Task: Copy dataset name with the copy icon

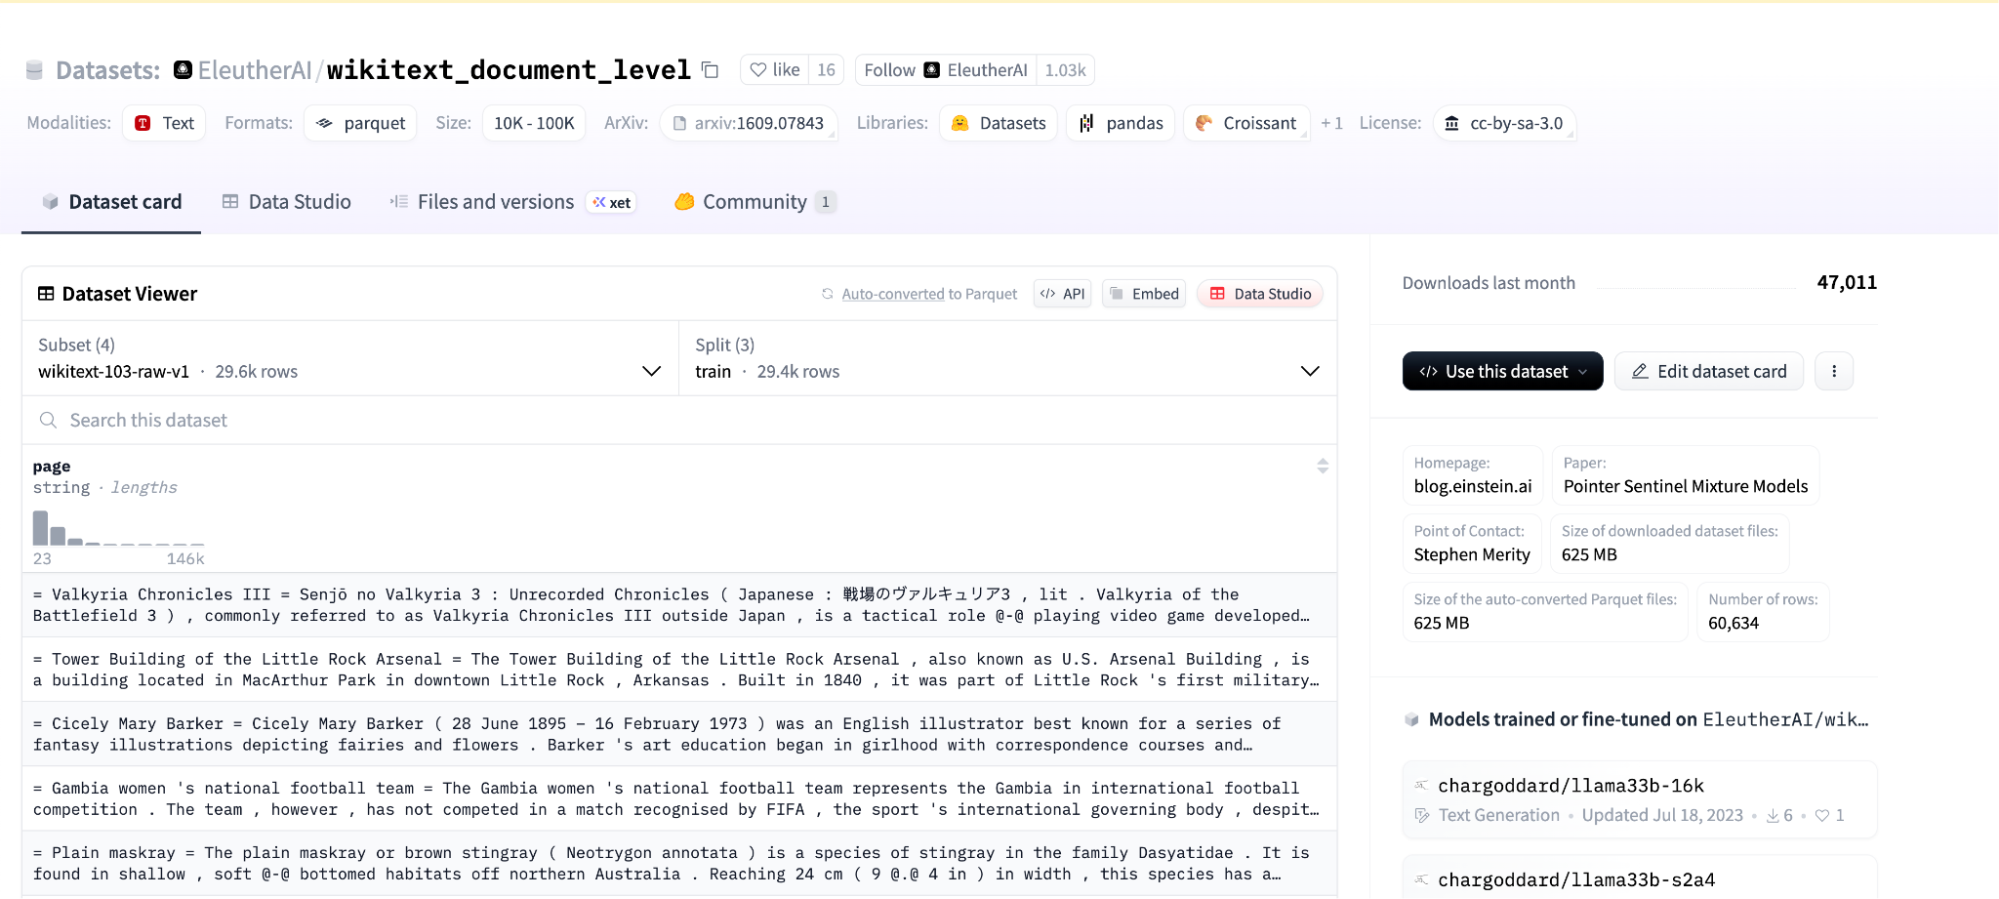Action: [710, 70]
